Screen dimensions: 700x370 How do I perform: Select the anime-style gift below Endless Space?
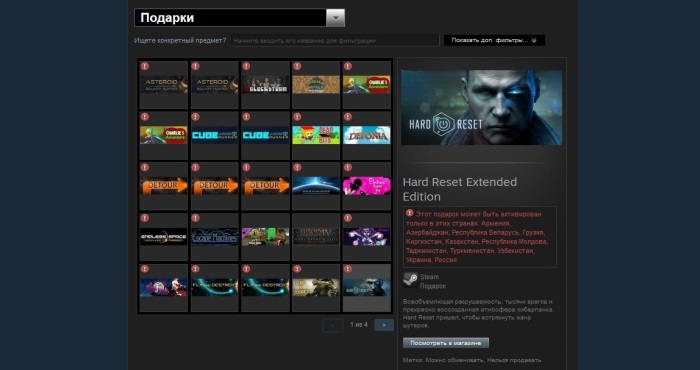click(x=164, y=288)
